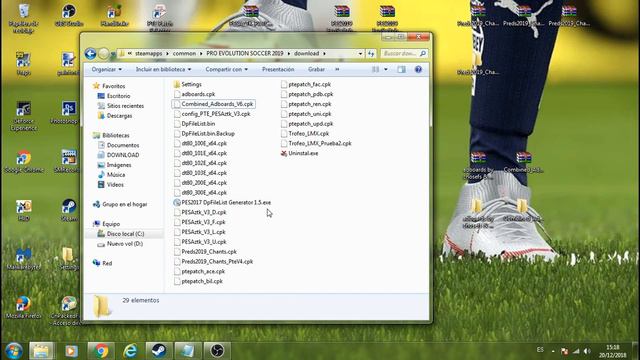Click the download breadcrumb segment
The height and width of the screenshot is (360, 640).
pyautogui.click(x=307, y=53)
